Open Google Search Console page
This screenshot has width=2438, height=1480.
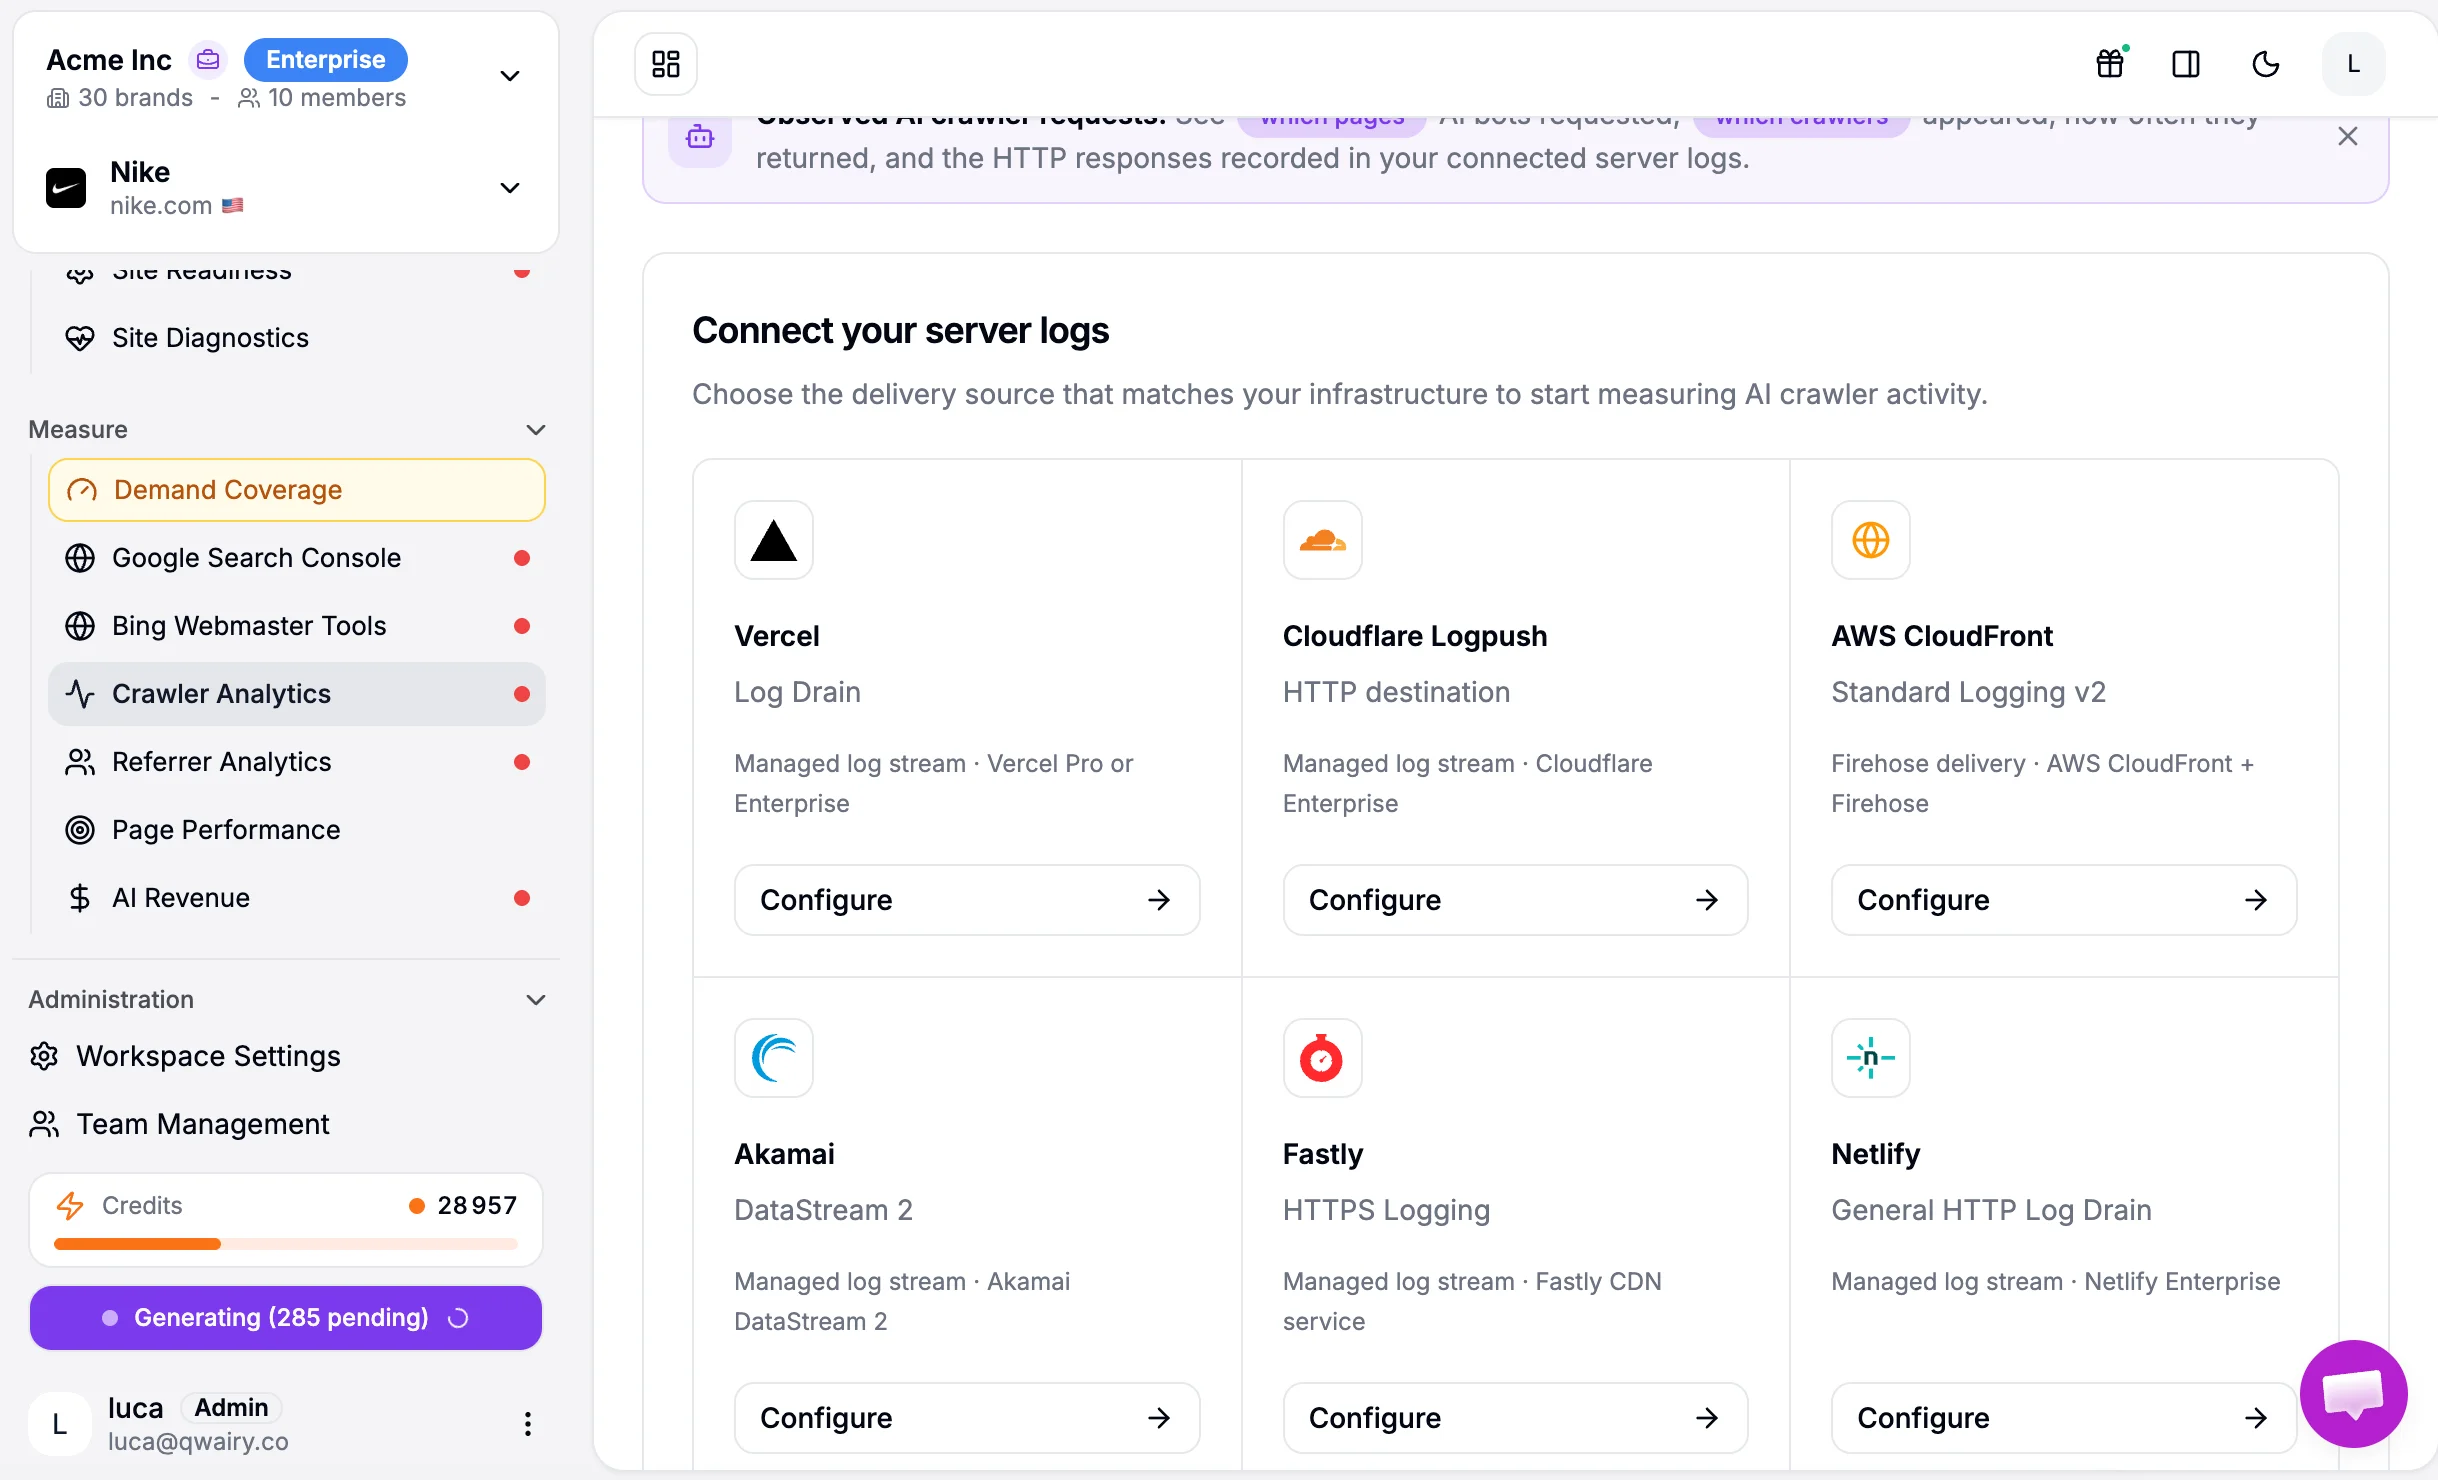point(297,558)
